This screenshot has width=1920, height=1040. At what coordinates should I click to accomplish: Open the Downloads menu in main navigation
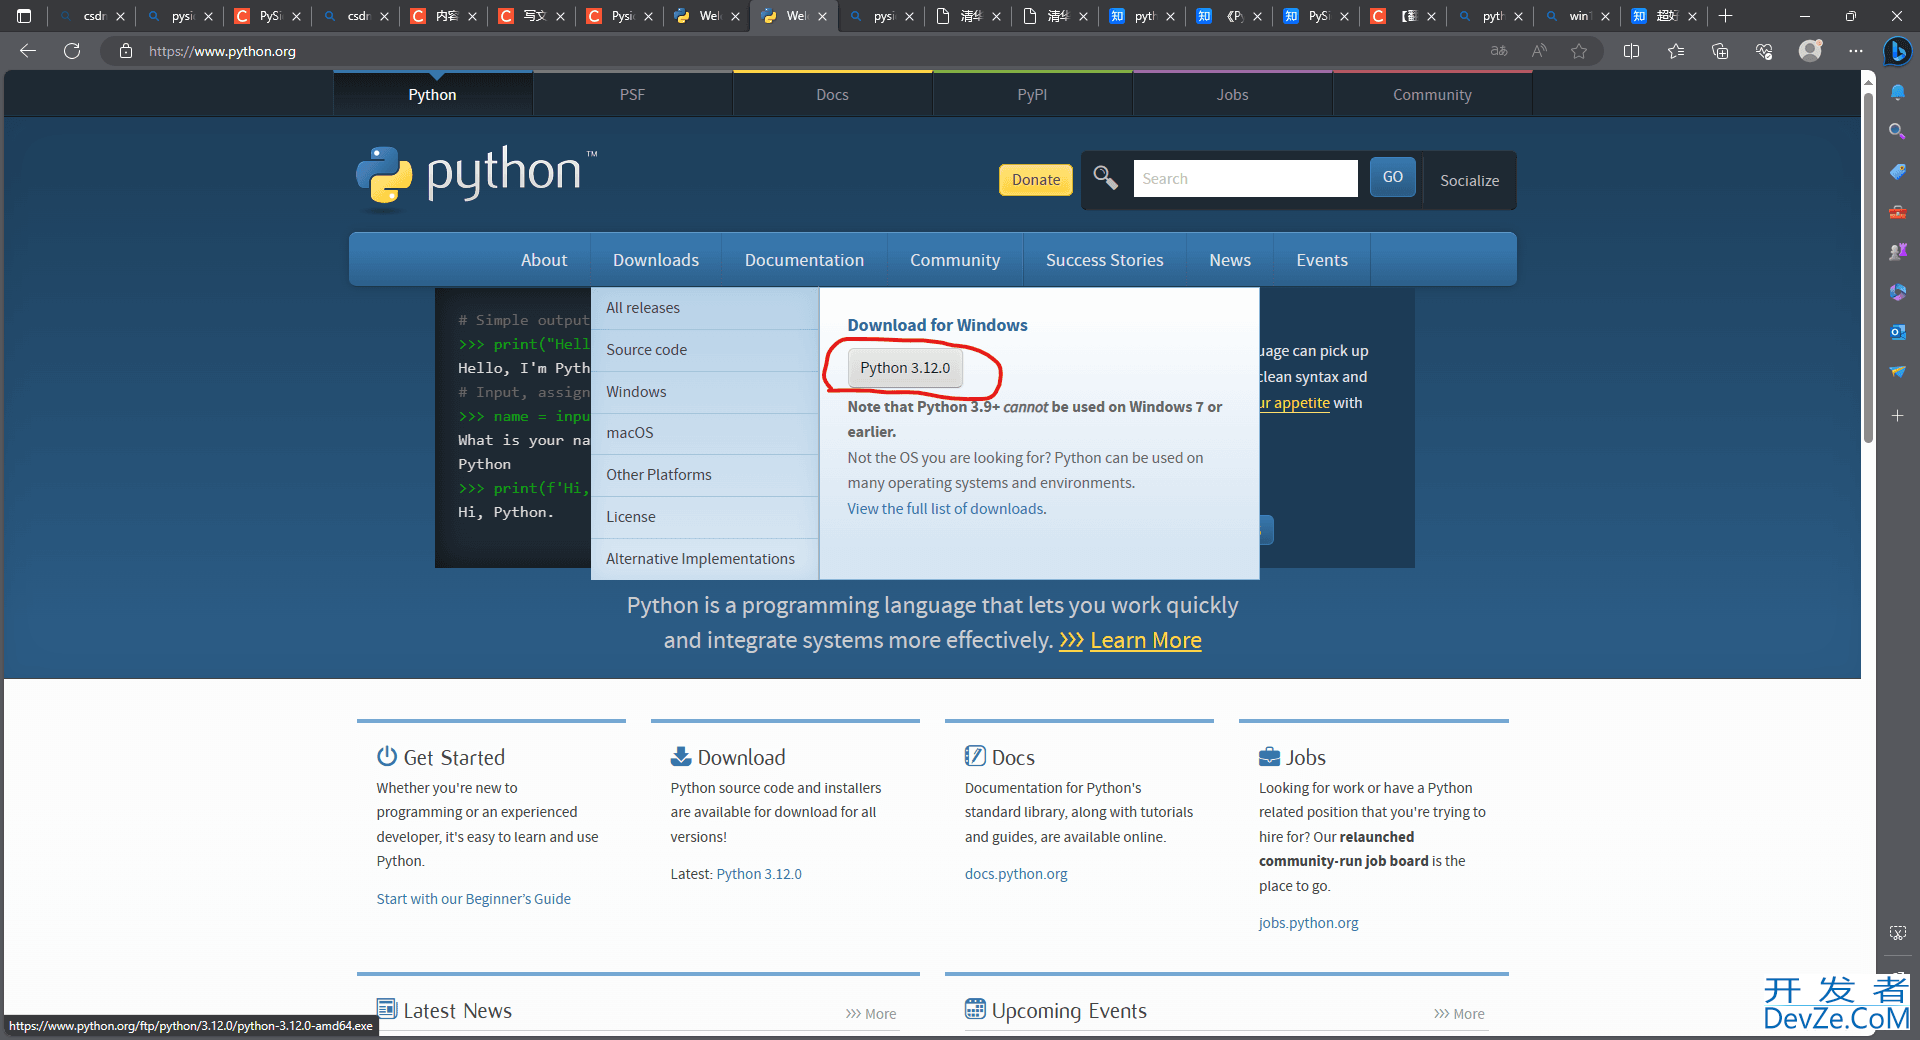point(656,260)
